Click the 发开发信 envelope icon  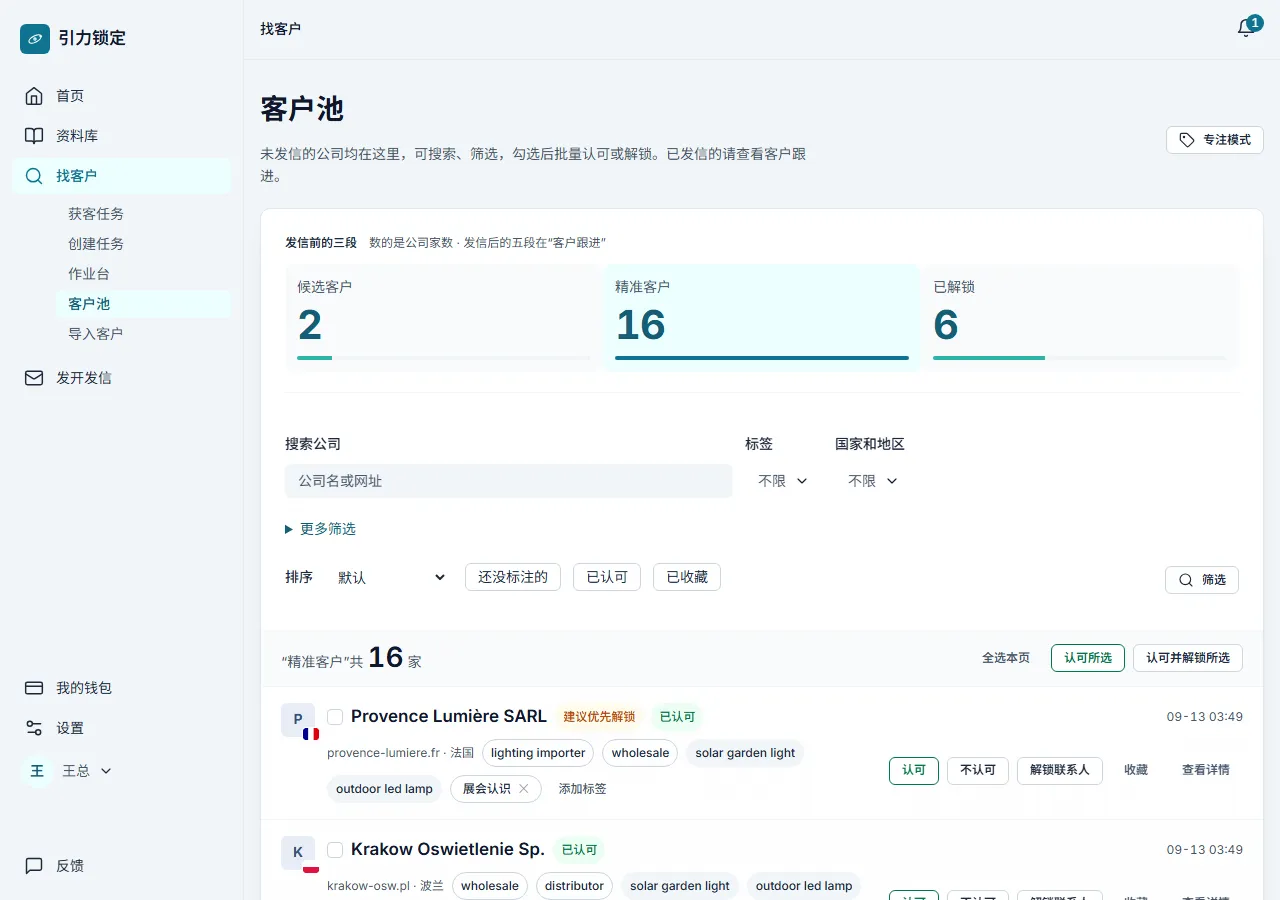34,378
